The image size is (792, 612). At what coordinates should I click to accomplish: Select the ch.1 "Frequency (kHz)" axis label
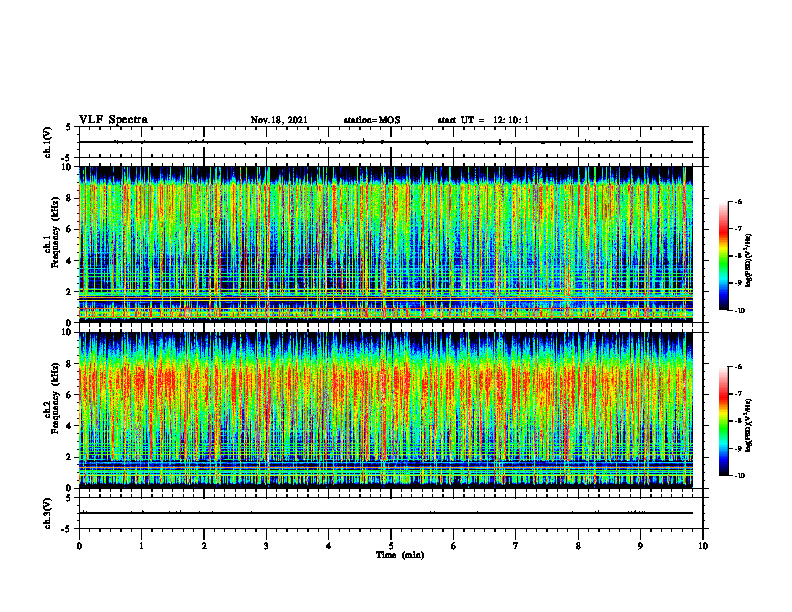(55, 232)
